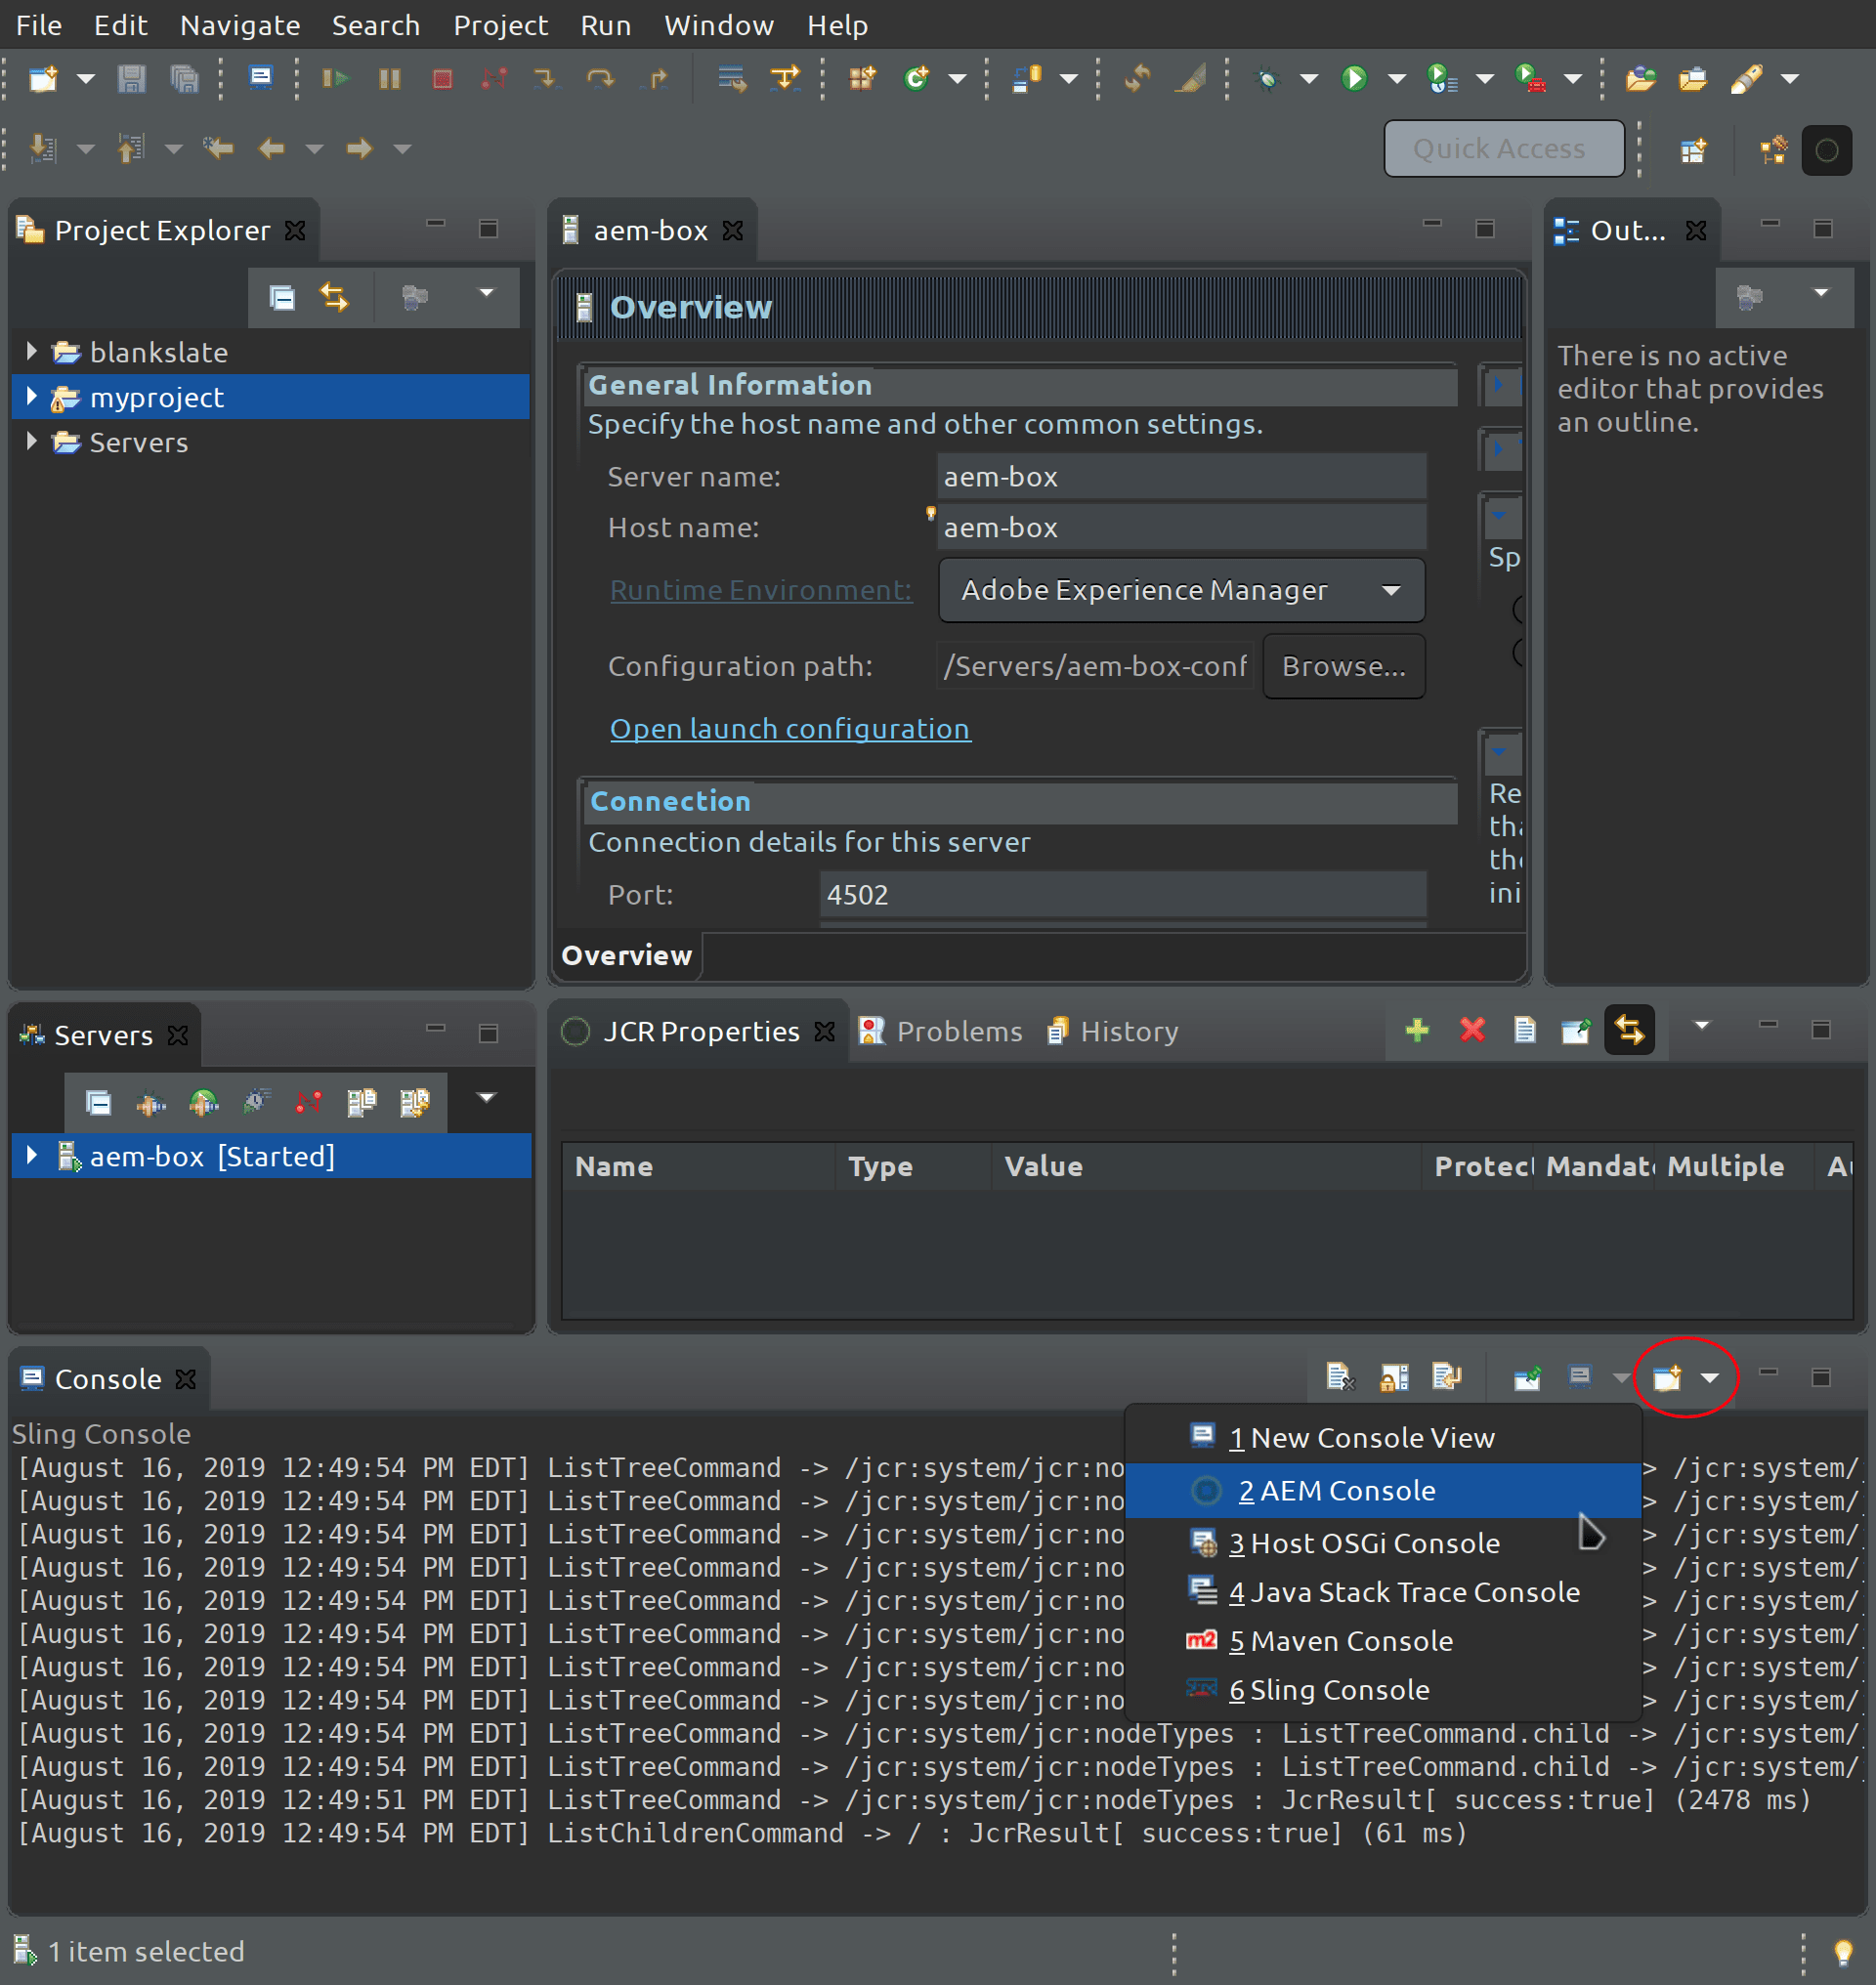The image size is (1876, 1985).
Task: Click the Publish to server icon
Action: pyautogui.click(x=414, y=1102)
